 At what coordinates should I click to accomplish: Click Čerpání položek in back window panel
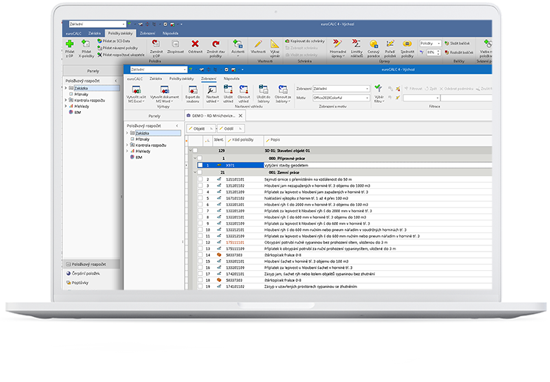point(83,273)
